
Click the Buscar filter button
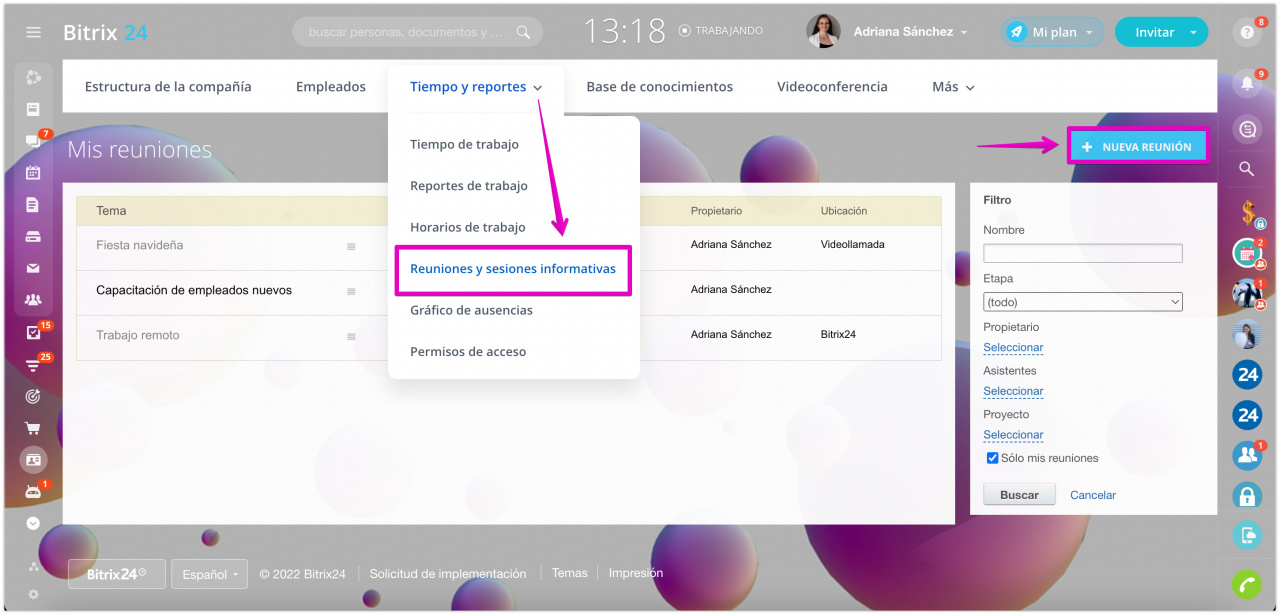[1019, 495]
